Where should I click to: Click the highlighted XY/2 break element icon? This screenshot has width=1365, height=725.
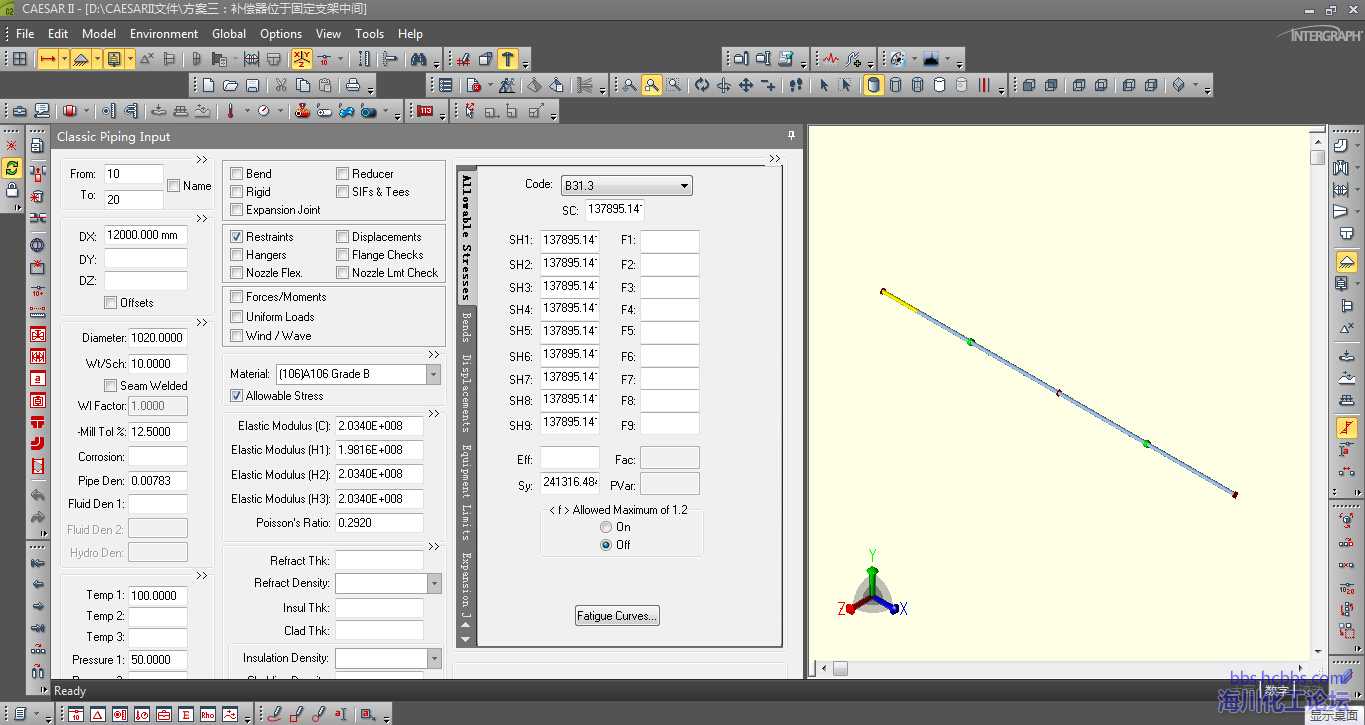pos(302,59)
